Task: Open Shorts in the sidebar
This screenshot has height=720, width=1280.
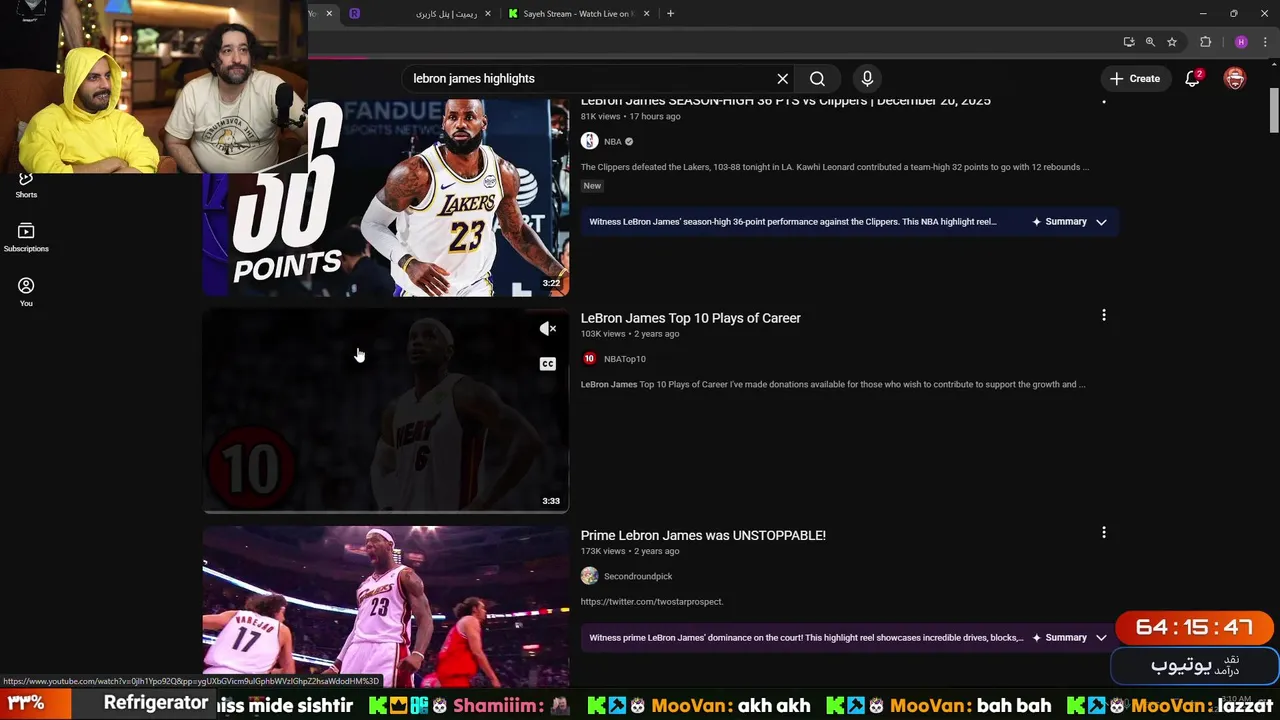Action: (x=26, y=185)
